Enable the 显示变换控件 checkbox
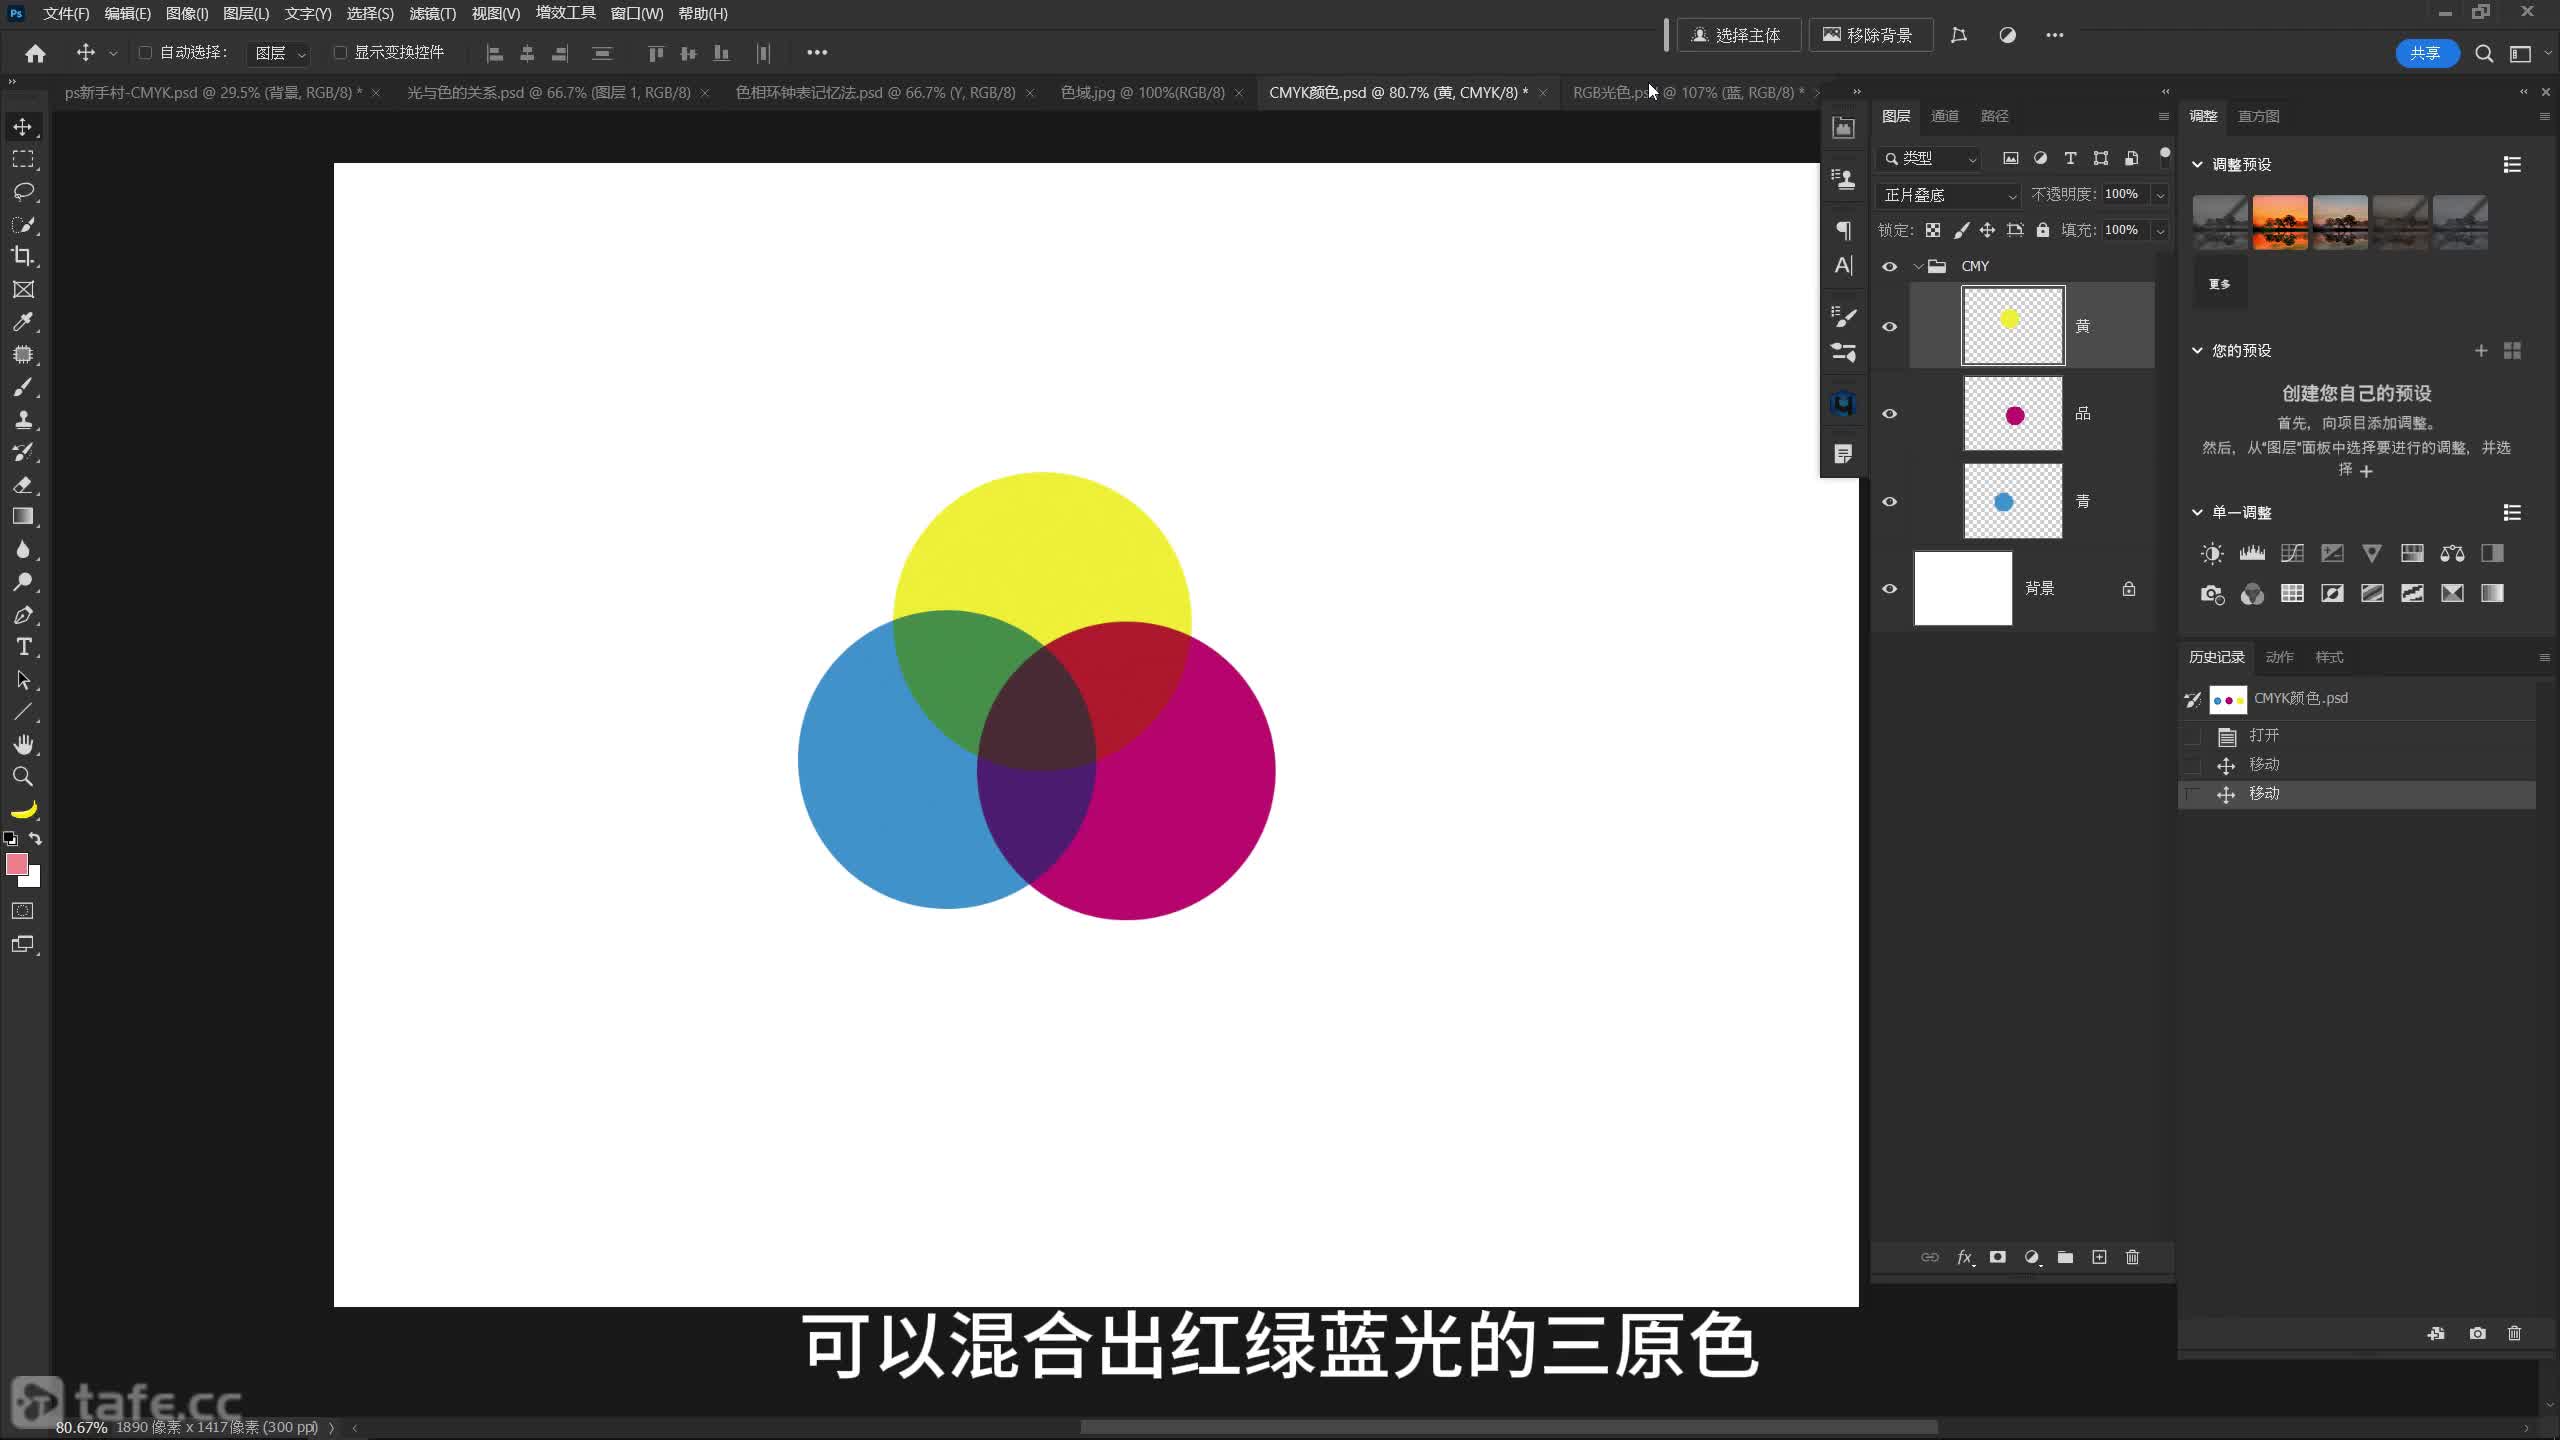 340,52
